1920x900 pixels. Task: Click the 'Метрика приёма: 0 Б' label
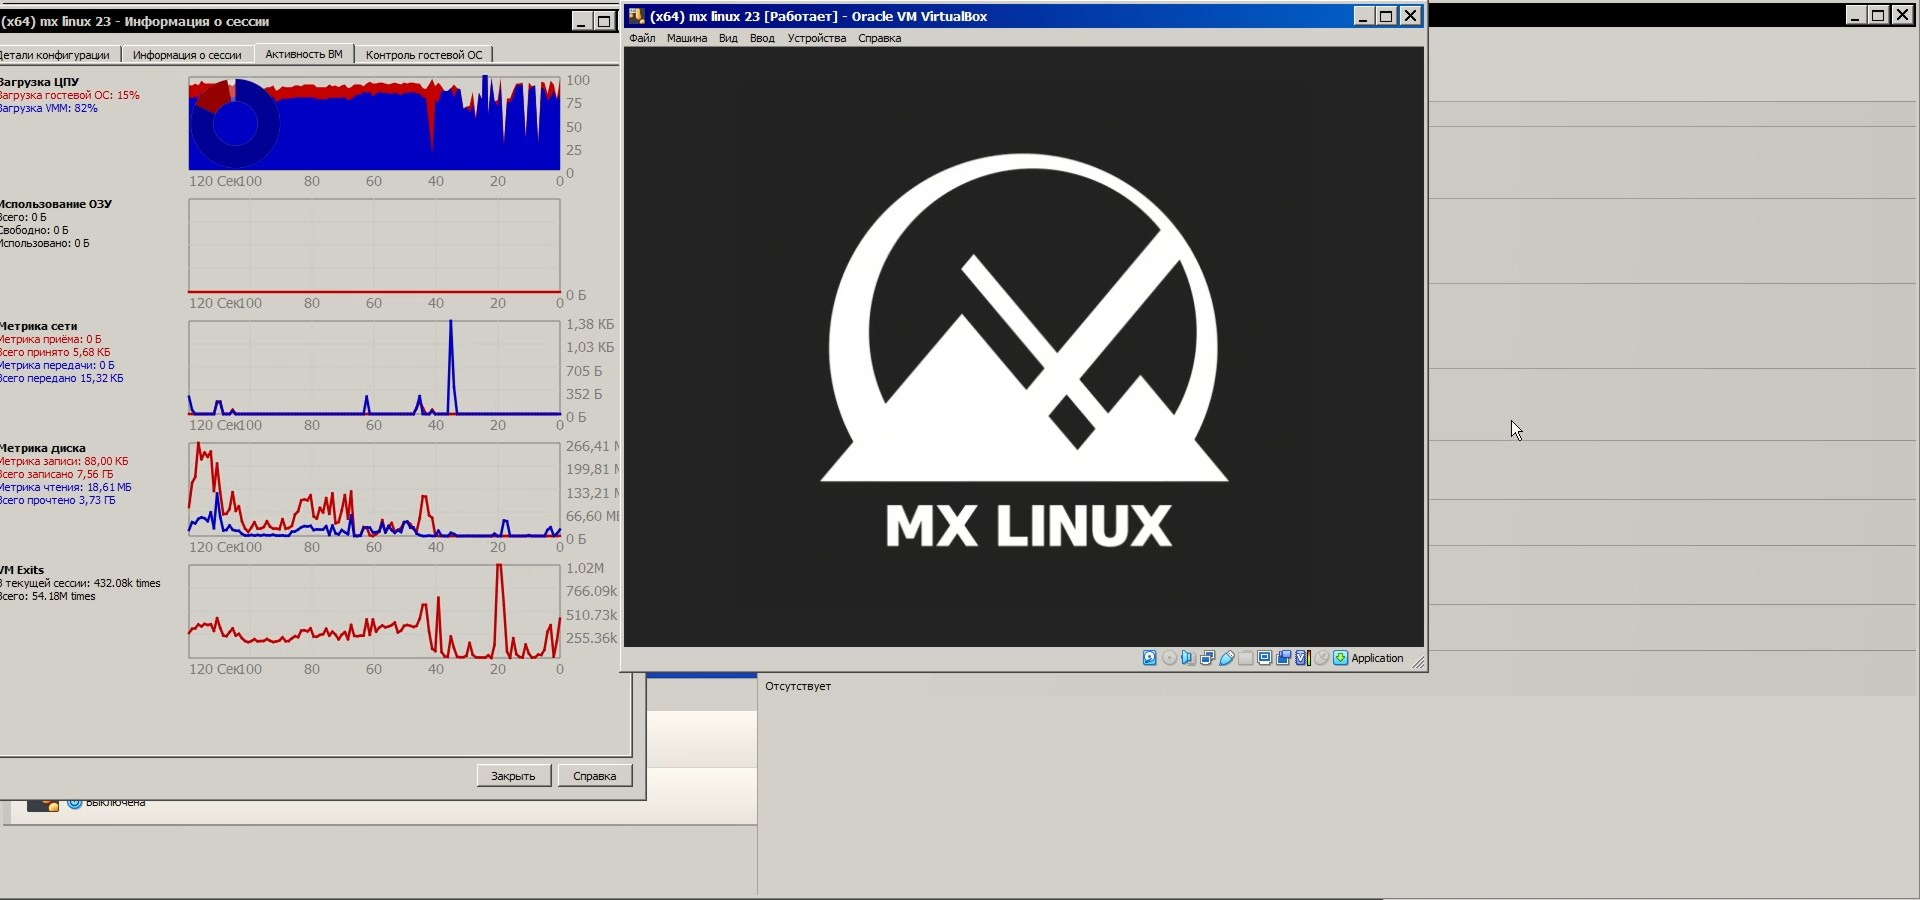[51, 339]
